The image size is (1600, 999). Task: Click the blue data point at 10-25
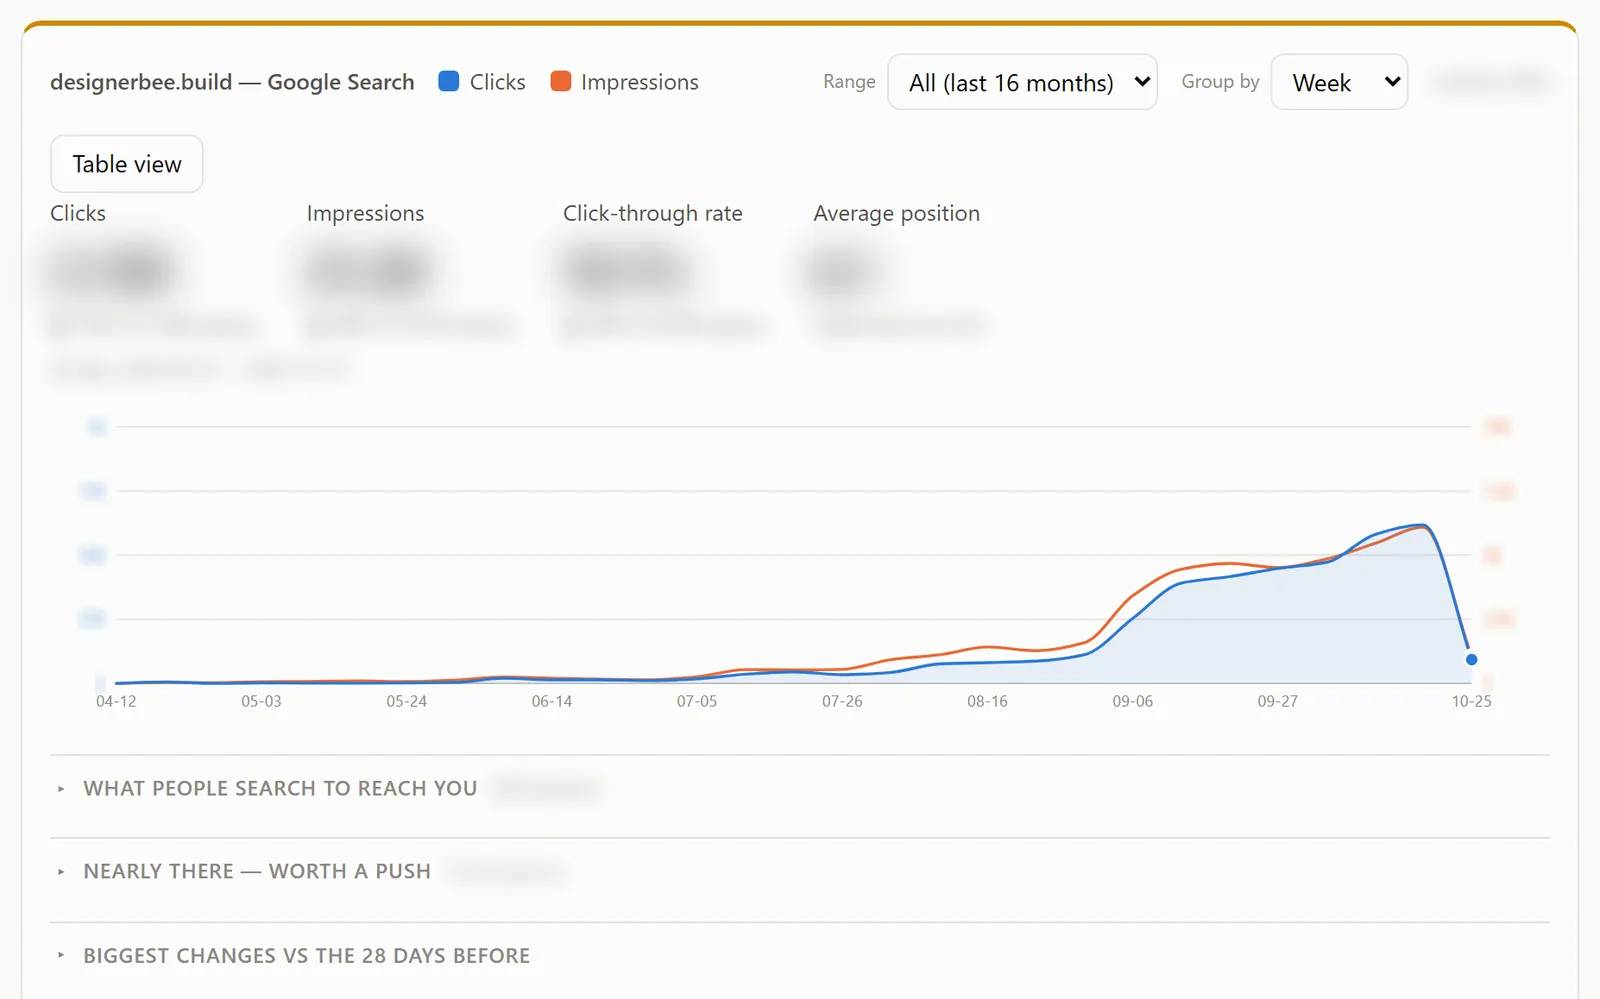[x=1471, y=659]
